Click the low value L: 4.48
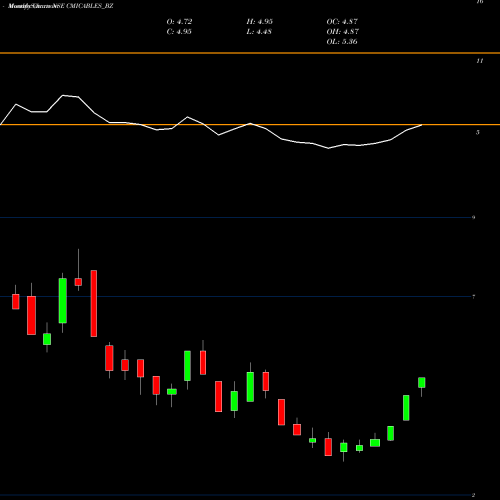Image resolution: width=500 pixels, height=500 pixels. pyautogui.click(x=259, y=32)
